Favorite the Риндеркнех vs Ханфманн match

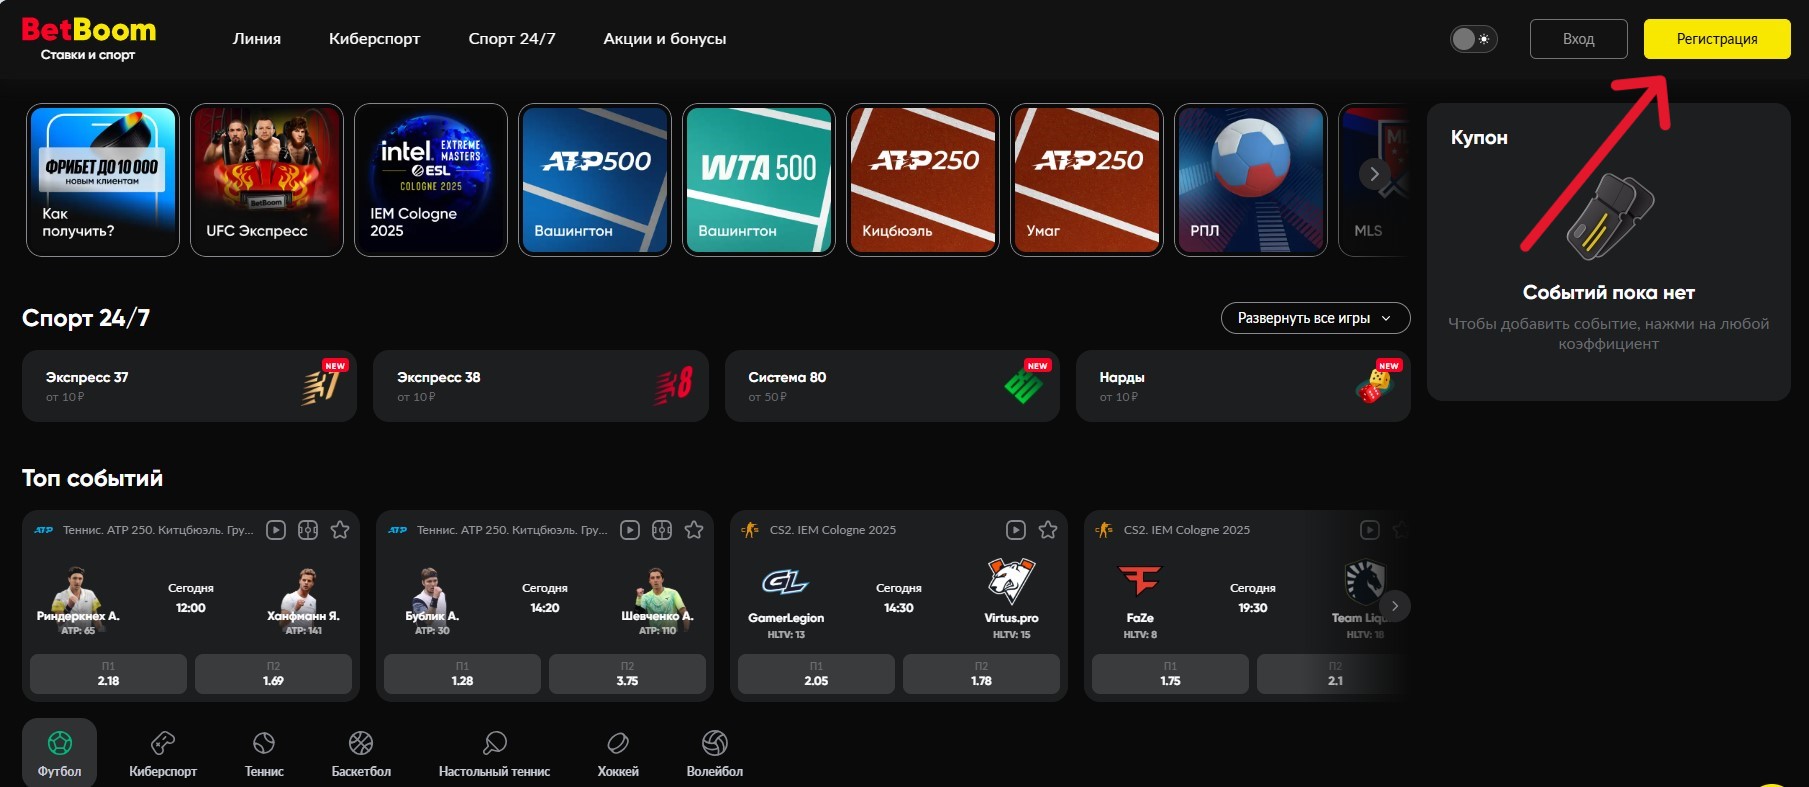(x=340, y=530)
